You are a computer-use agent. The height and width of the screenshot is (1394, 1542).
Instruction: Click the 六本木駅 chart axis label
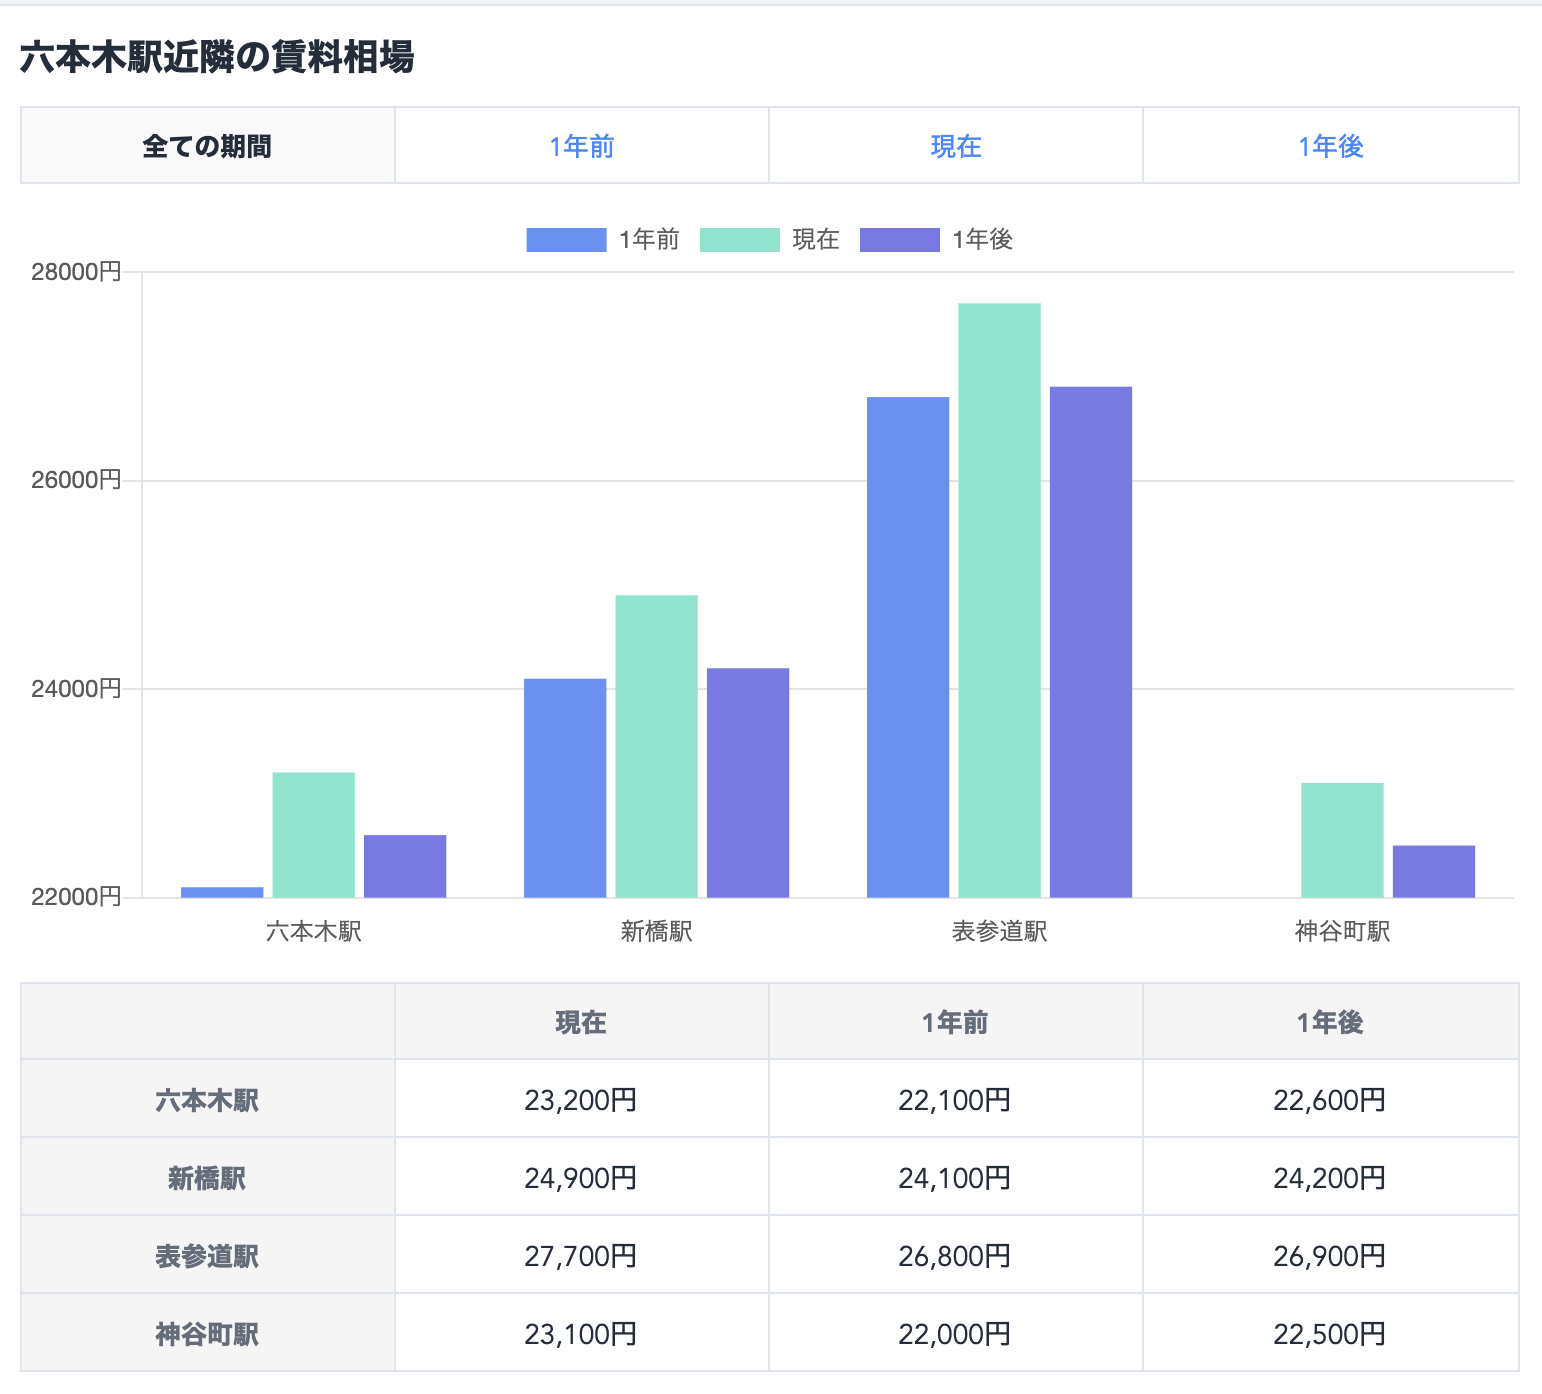314,932
